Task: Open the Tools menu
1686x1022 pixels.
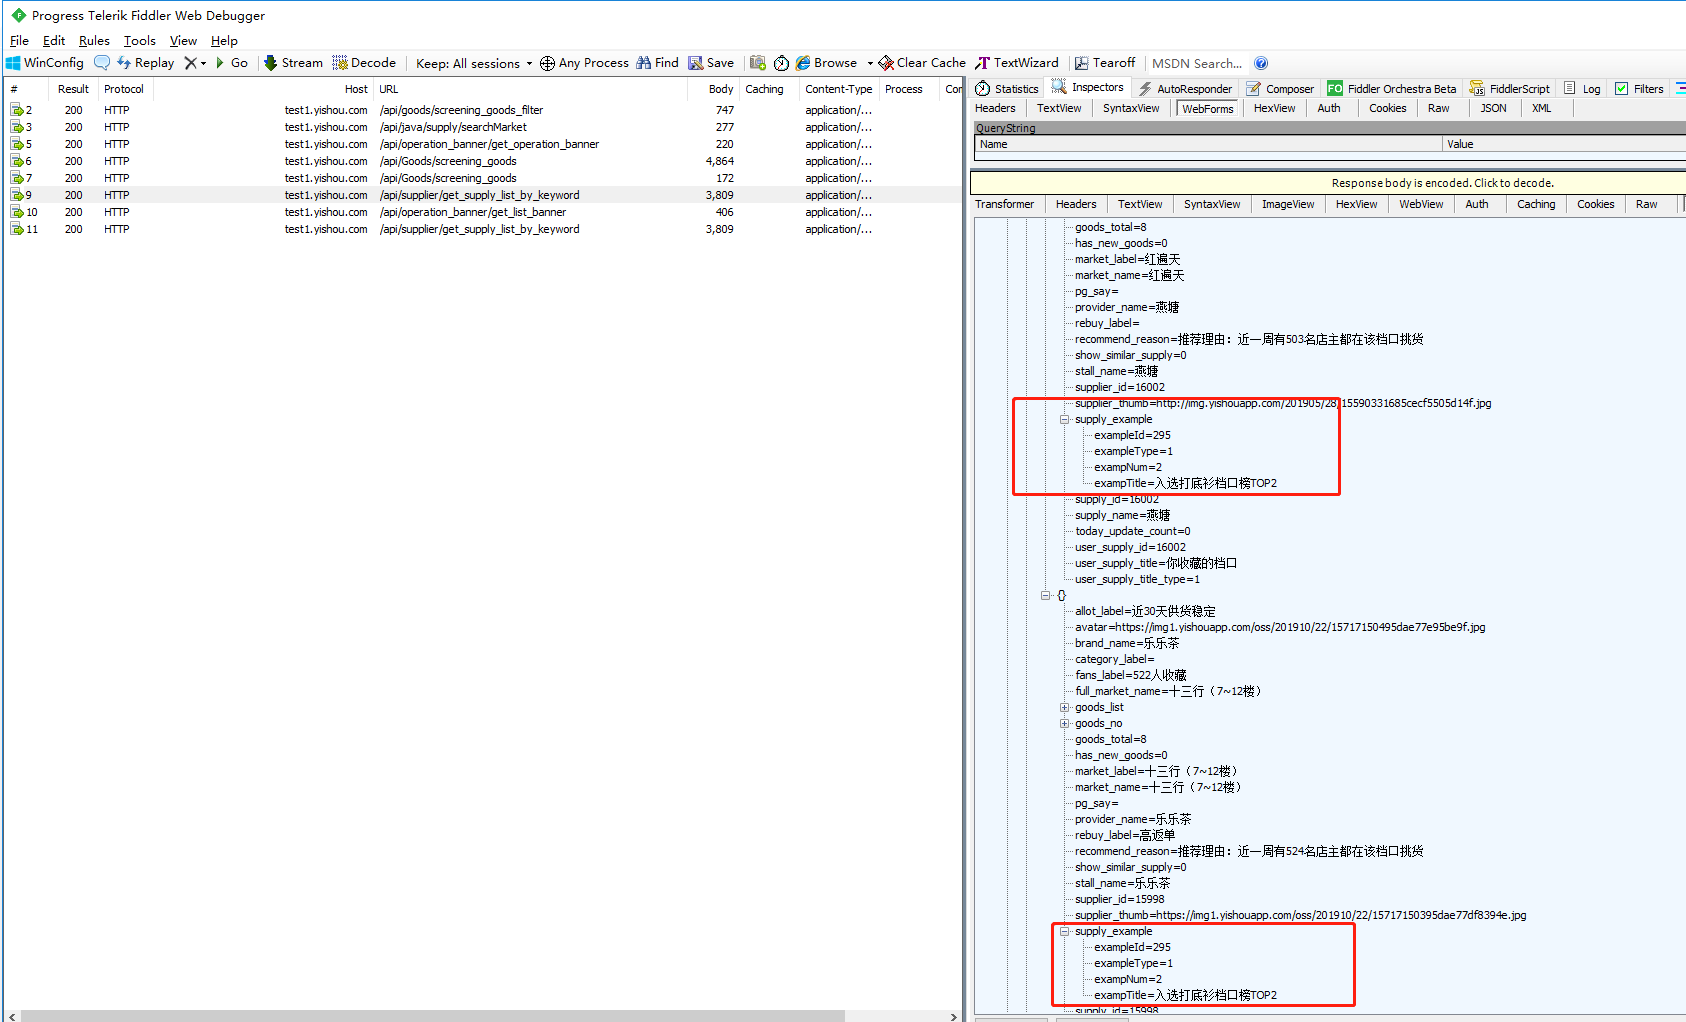Action: 140,41
